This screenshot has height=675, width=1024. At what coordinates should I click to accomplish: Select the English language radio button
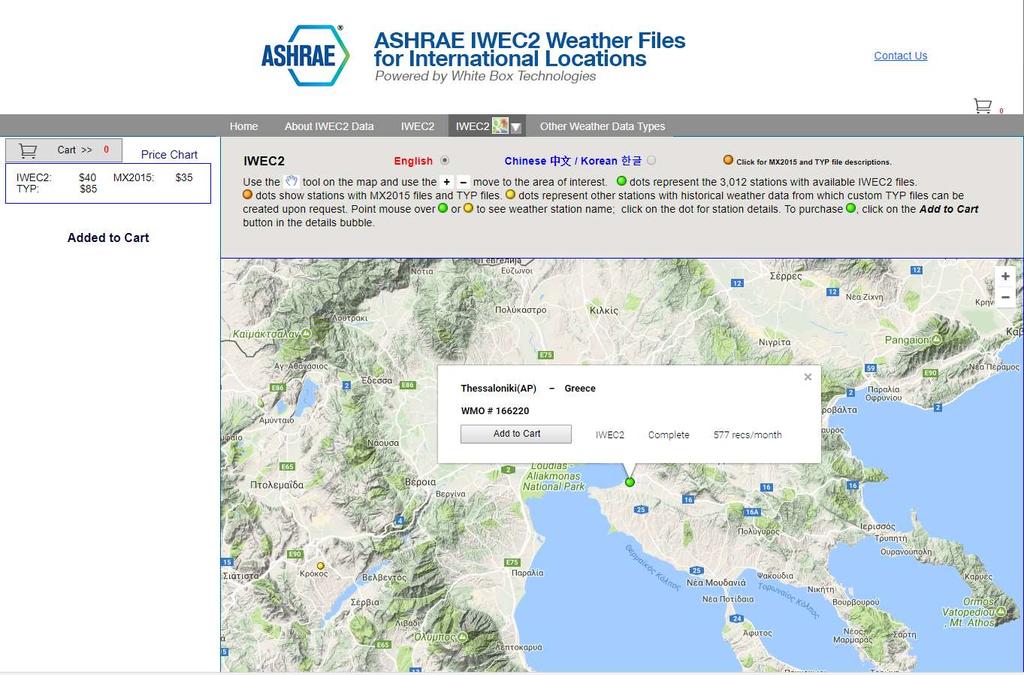(445, 161)
